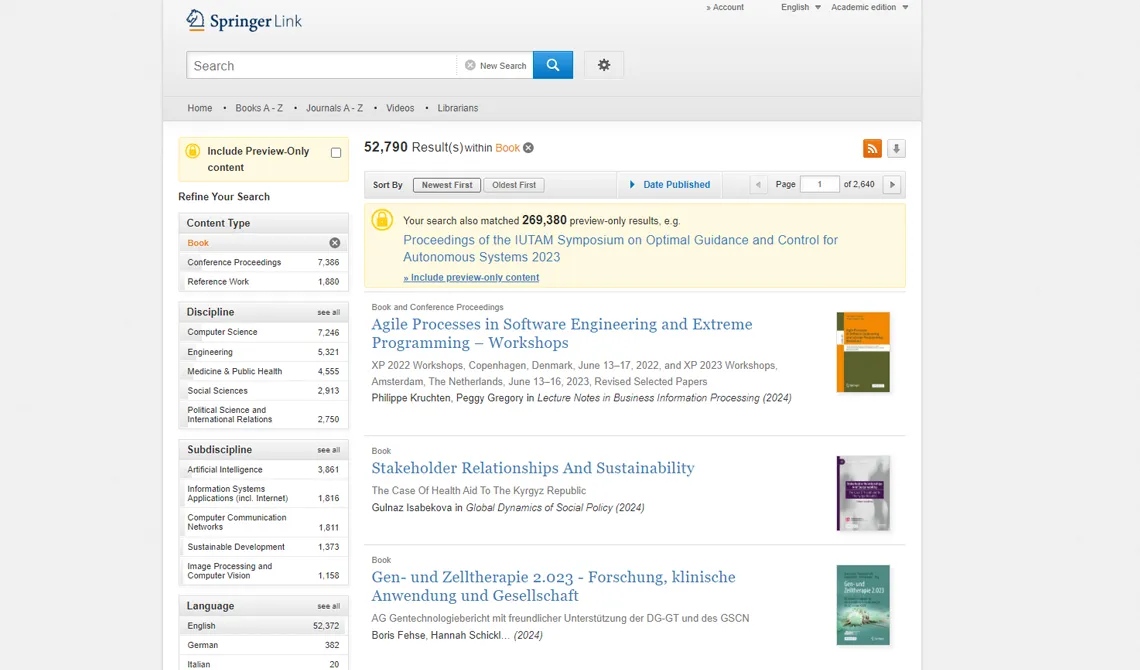
Task: Filter by Computer Communication Networks subdiscipline
Action: [x=263, y=522]
